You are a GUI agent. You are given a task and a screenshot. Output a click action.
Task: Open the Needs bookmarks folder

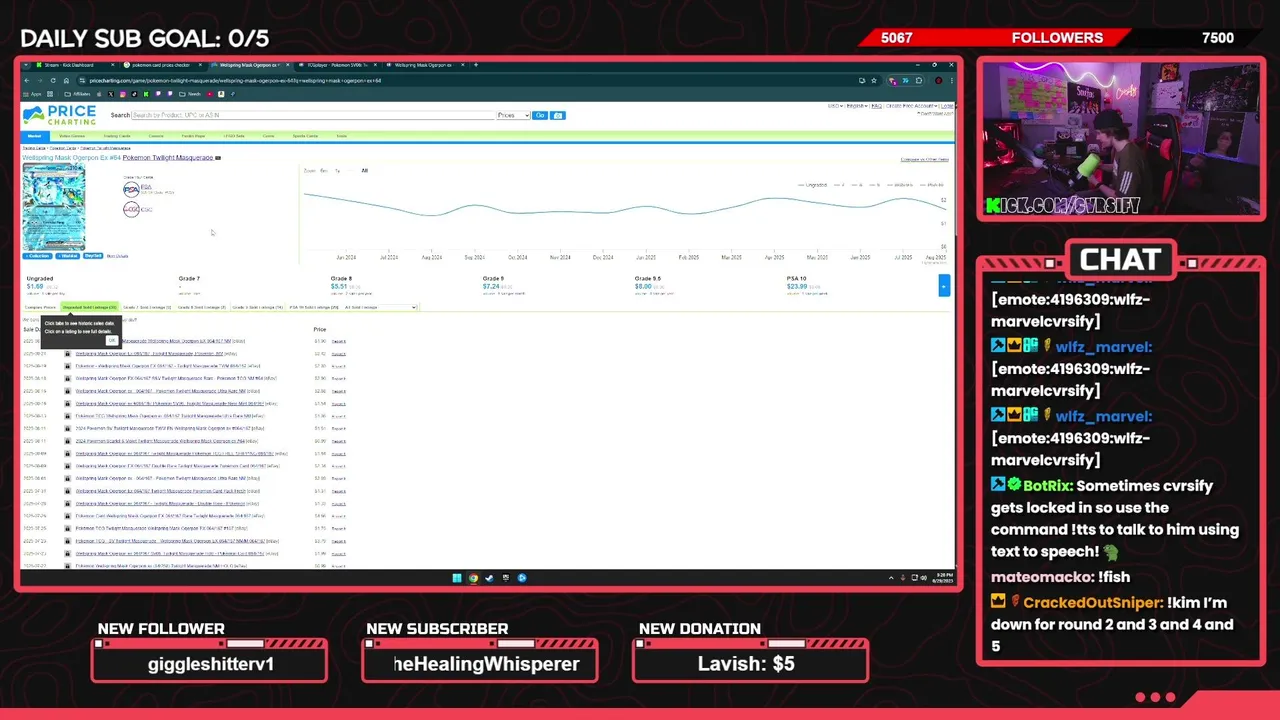pos(190,94)
